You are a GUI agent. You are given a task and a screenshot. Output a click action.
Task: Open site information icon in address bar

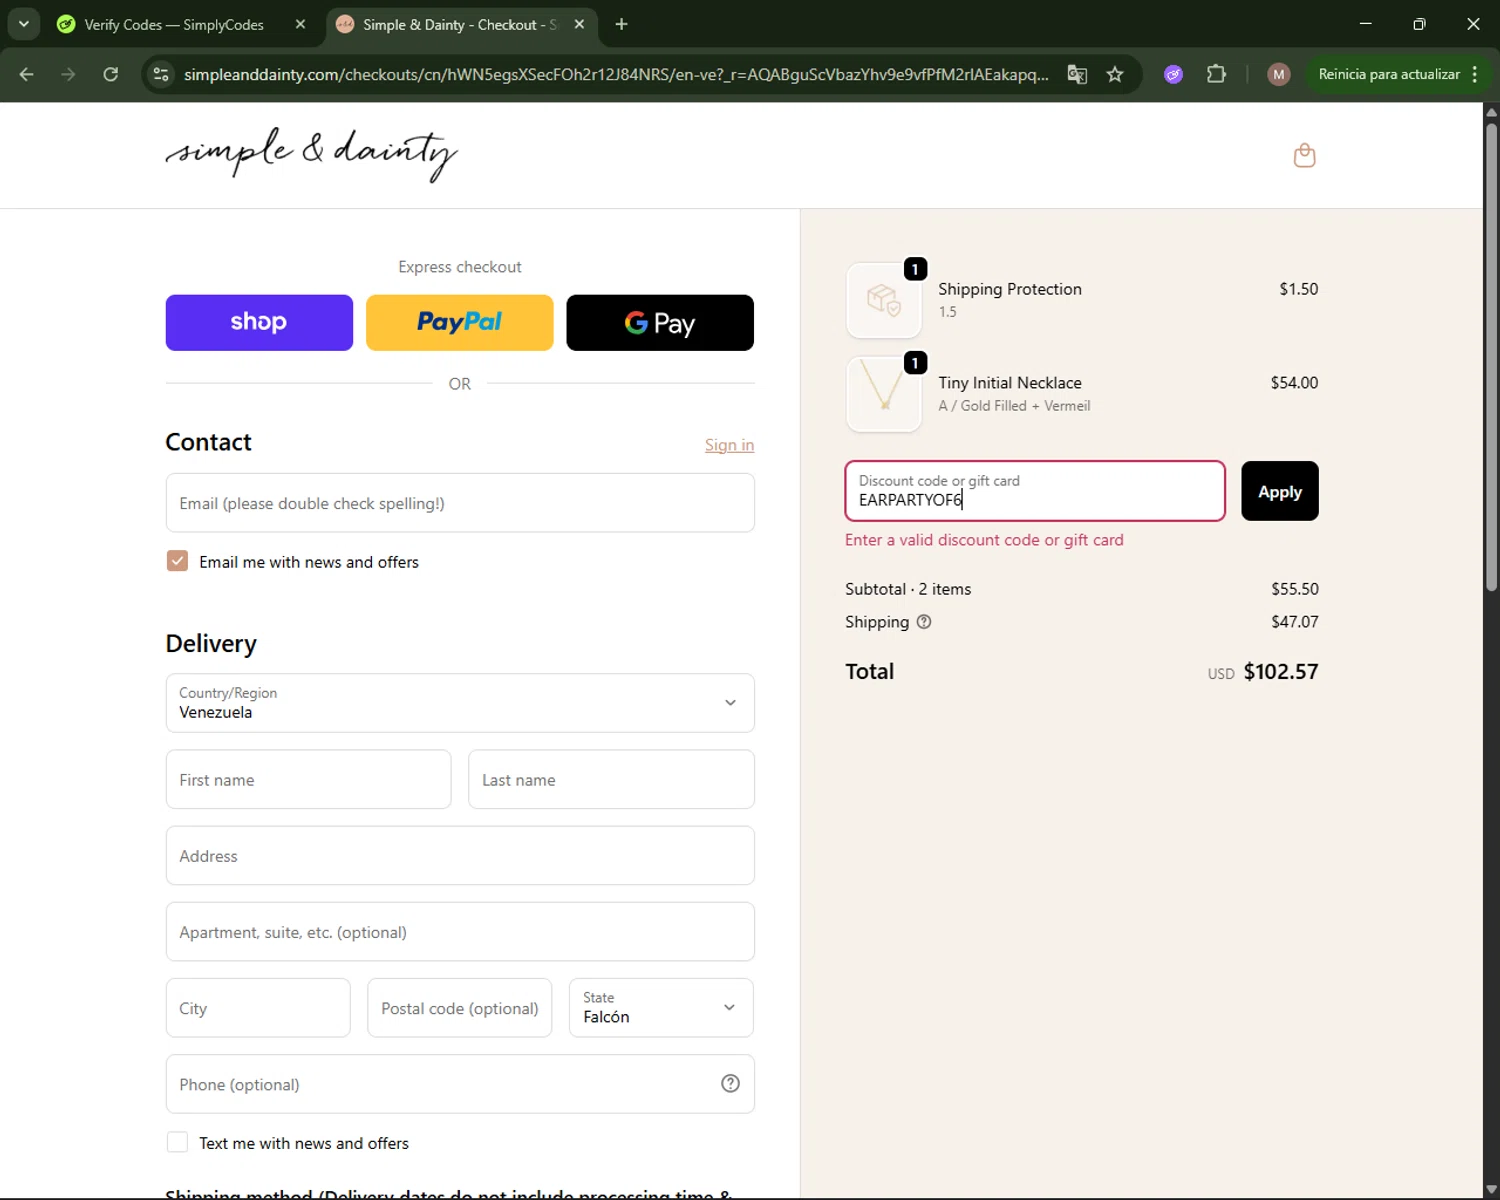pyautogui.click(x=161, y=74)
